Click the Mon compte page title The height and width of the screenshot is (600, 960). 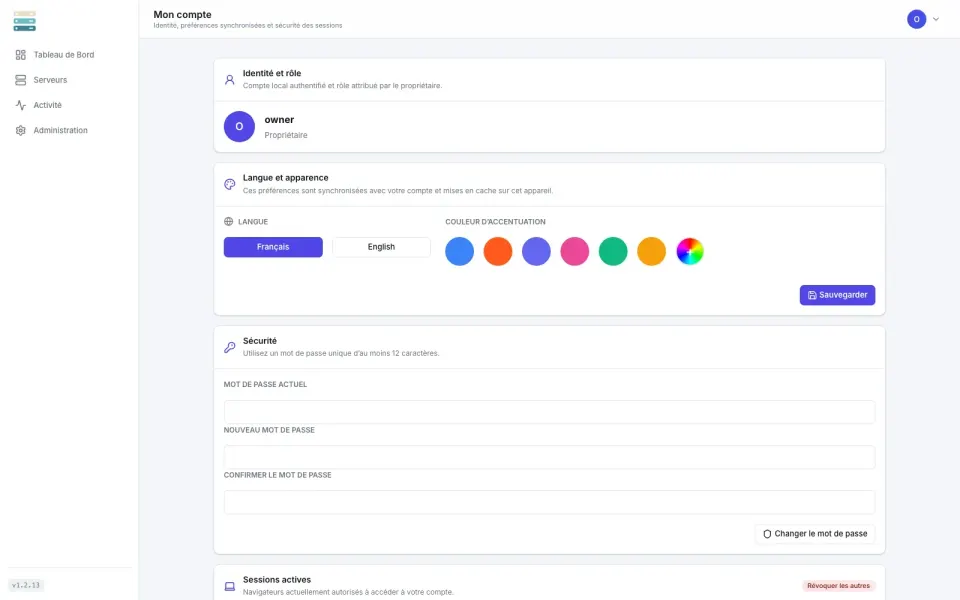(x=182, y=15)
